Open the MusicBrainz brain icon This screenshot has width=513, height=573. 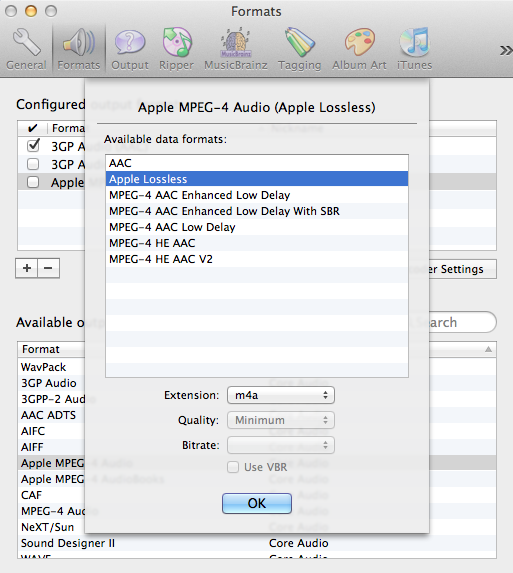pyautogui.click(x=236, y=43)
